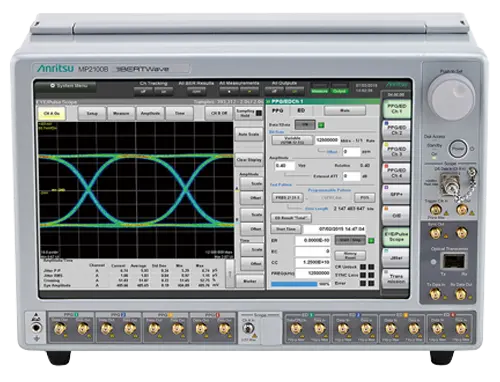Click green plus icon beside Data/XData

pos(321,125)
